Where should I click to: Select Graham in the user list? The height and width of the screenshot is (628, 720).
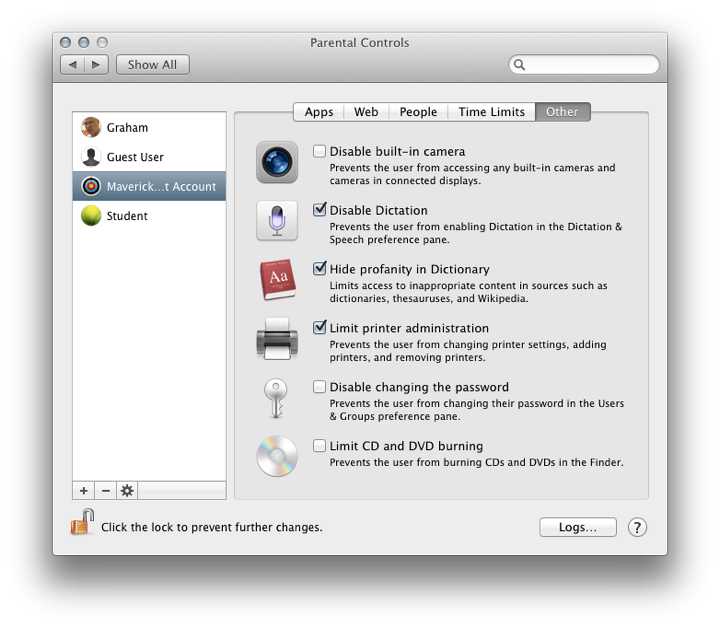click(149, 127)
